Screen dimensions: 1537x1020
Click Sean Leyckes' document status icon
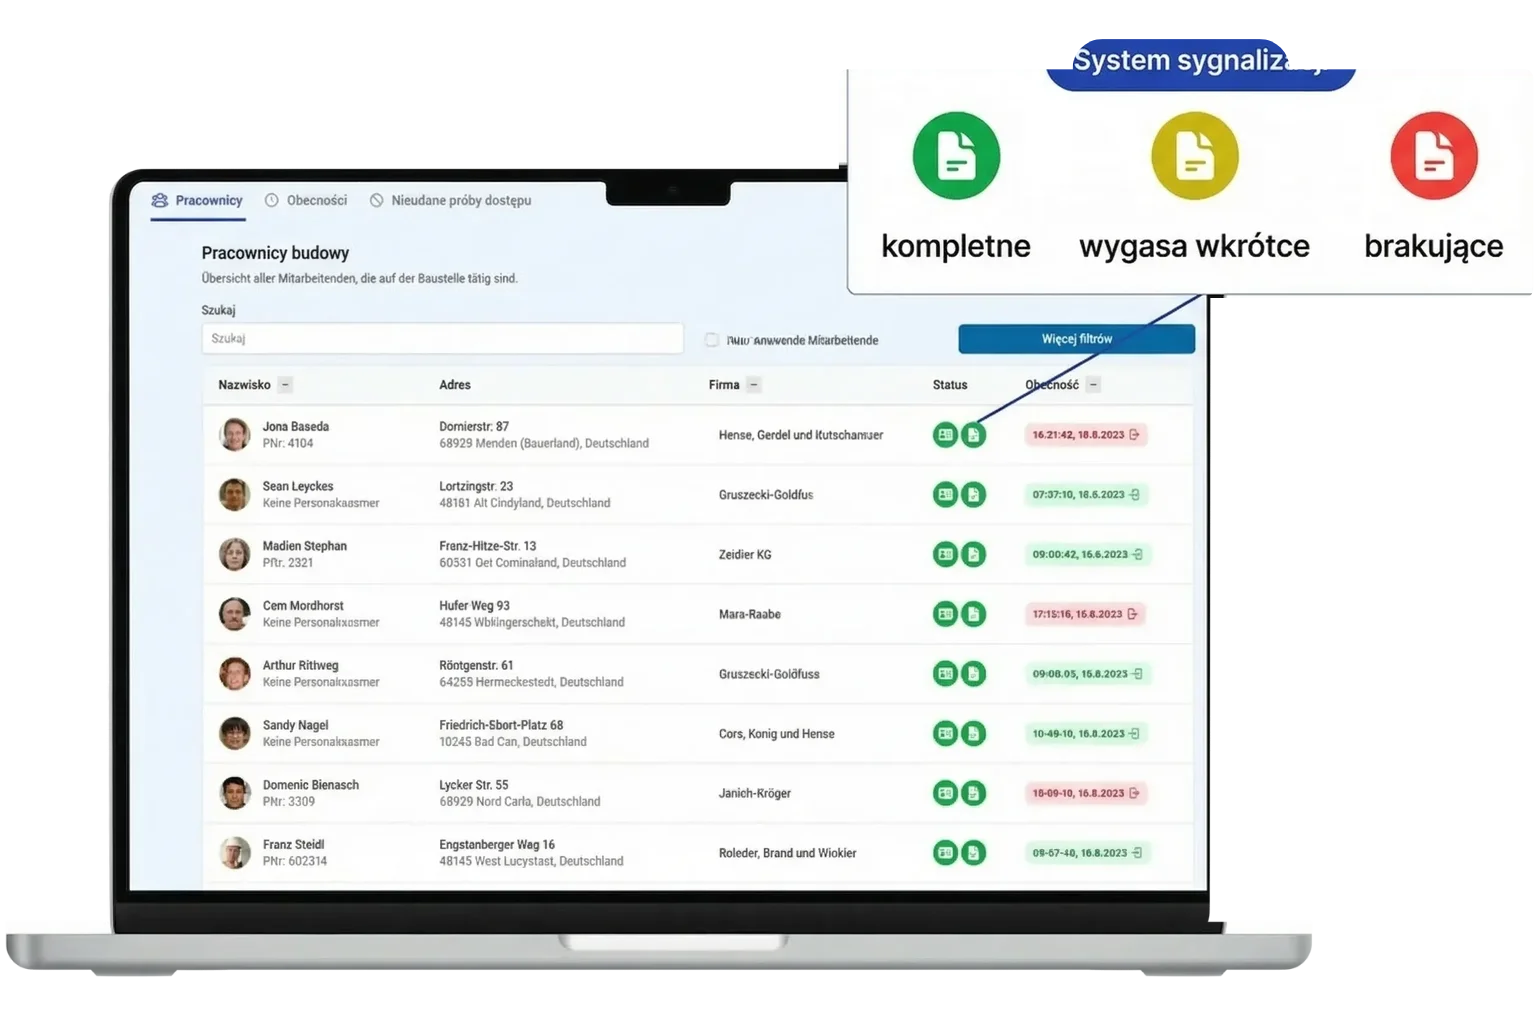pos(973,494)
